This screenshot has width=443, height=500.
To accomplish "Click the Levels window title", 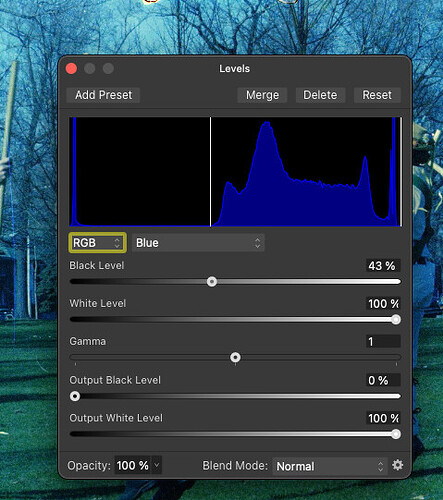I will (234, 69).
